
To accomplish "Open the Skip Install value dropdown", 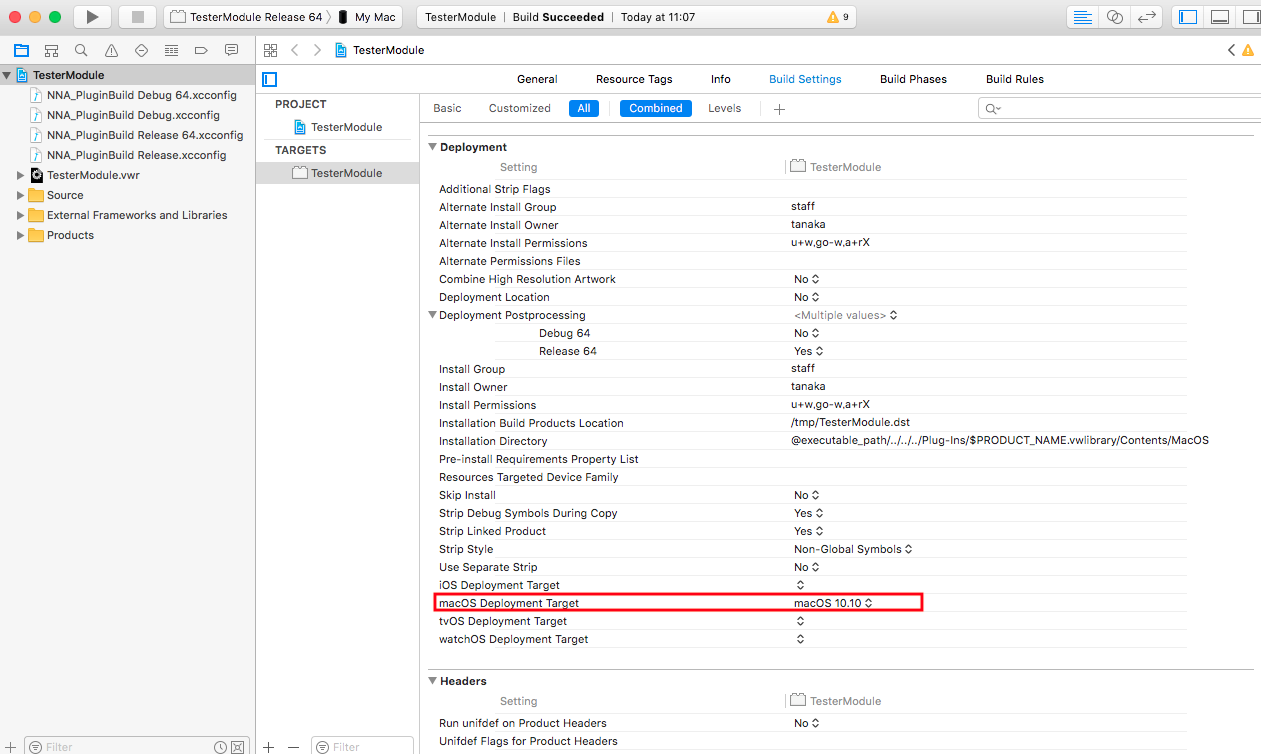I will (807, 495).
